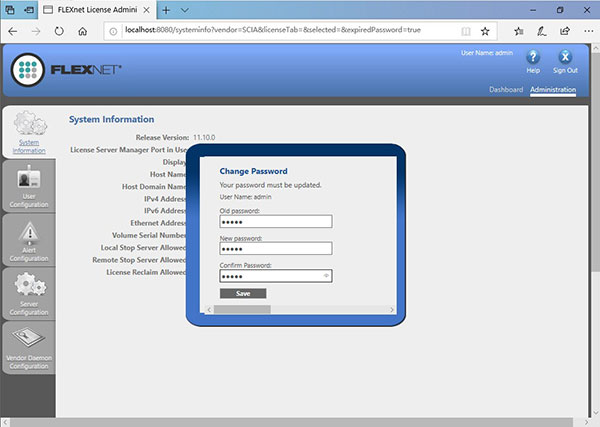Click the Release Version value 11.10.0
The height and width of the screenshot is (427, 600).
pos(204,137)
